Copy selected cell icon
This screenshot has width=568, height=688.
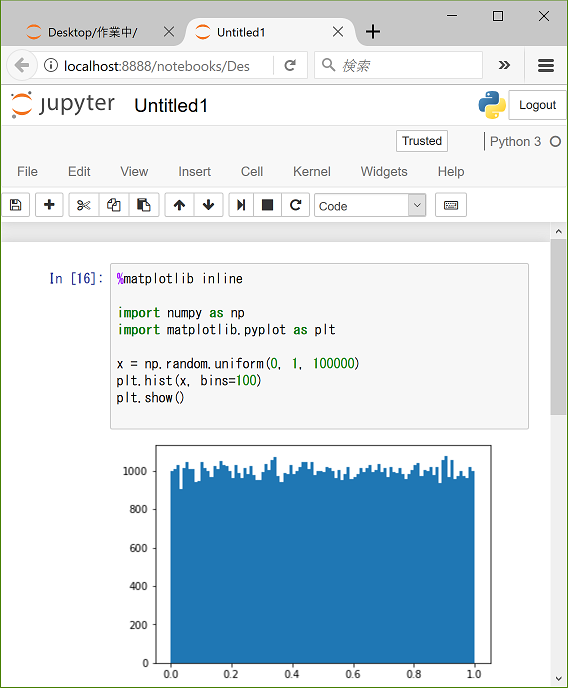coord(114,205)
